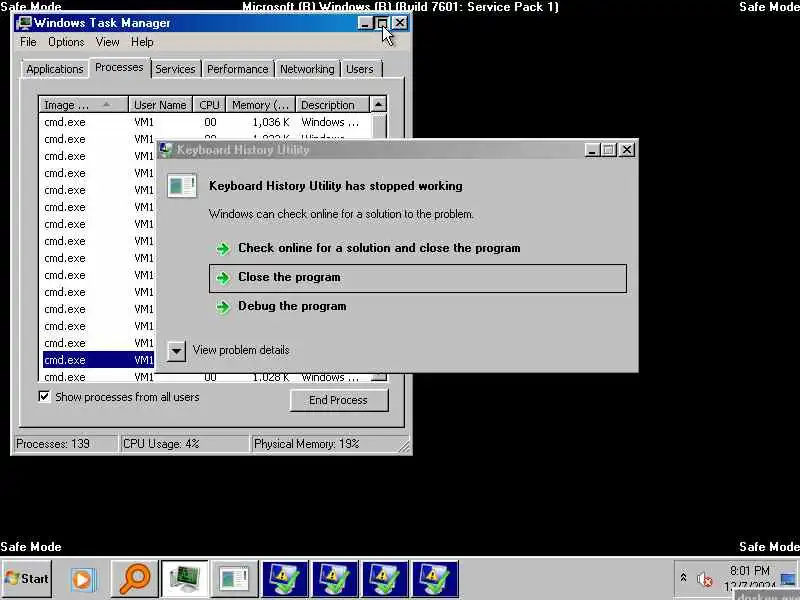This screenshot has height=600, width=800.
Task: Minimize the Windows Task Manager window
Action: (x=364, y=23)
